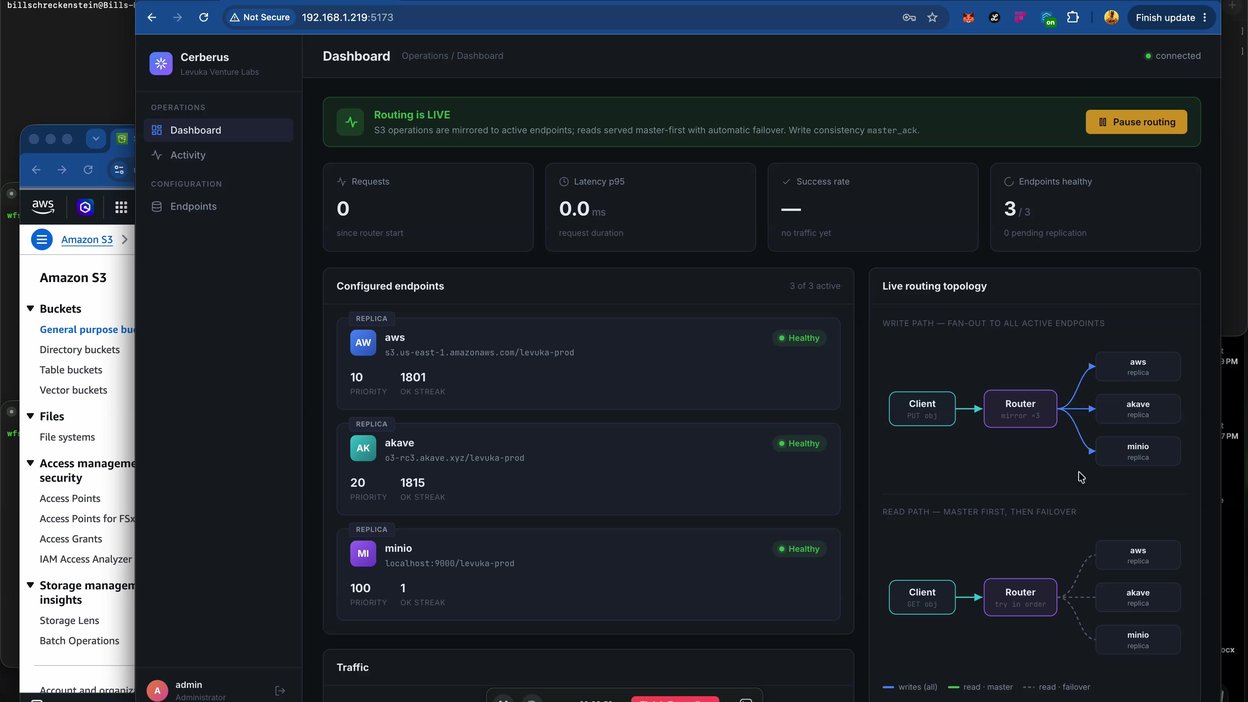
Task: Click the Not Secure site info chip
Action: point(260,17)
